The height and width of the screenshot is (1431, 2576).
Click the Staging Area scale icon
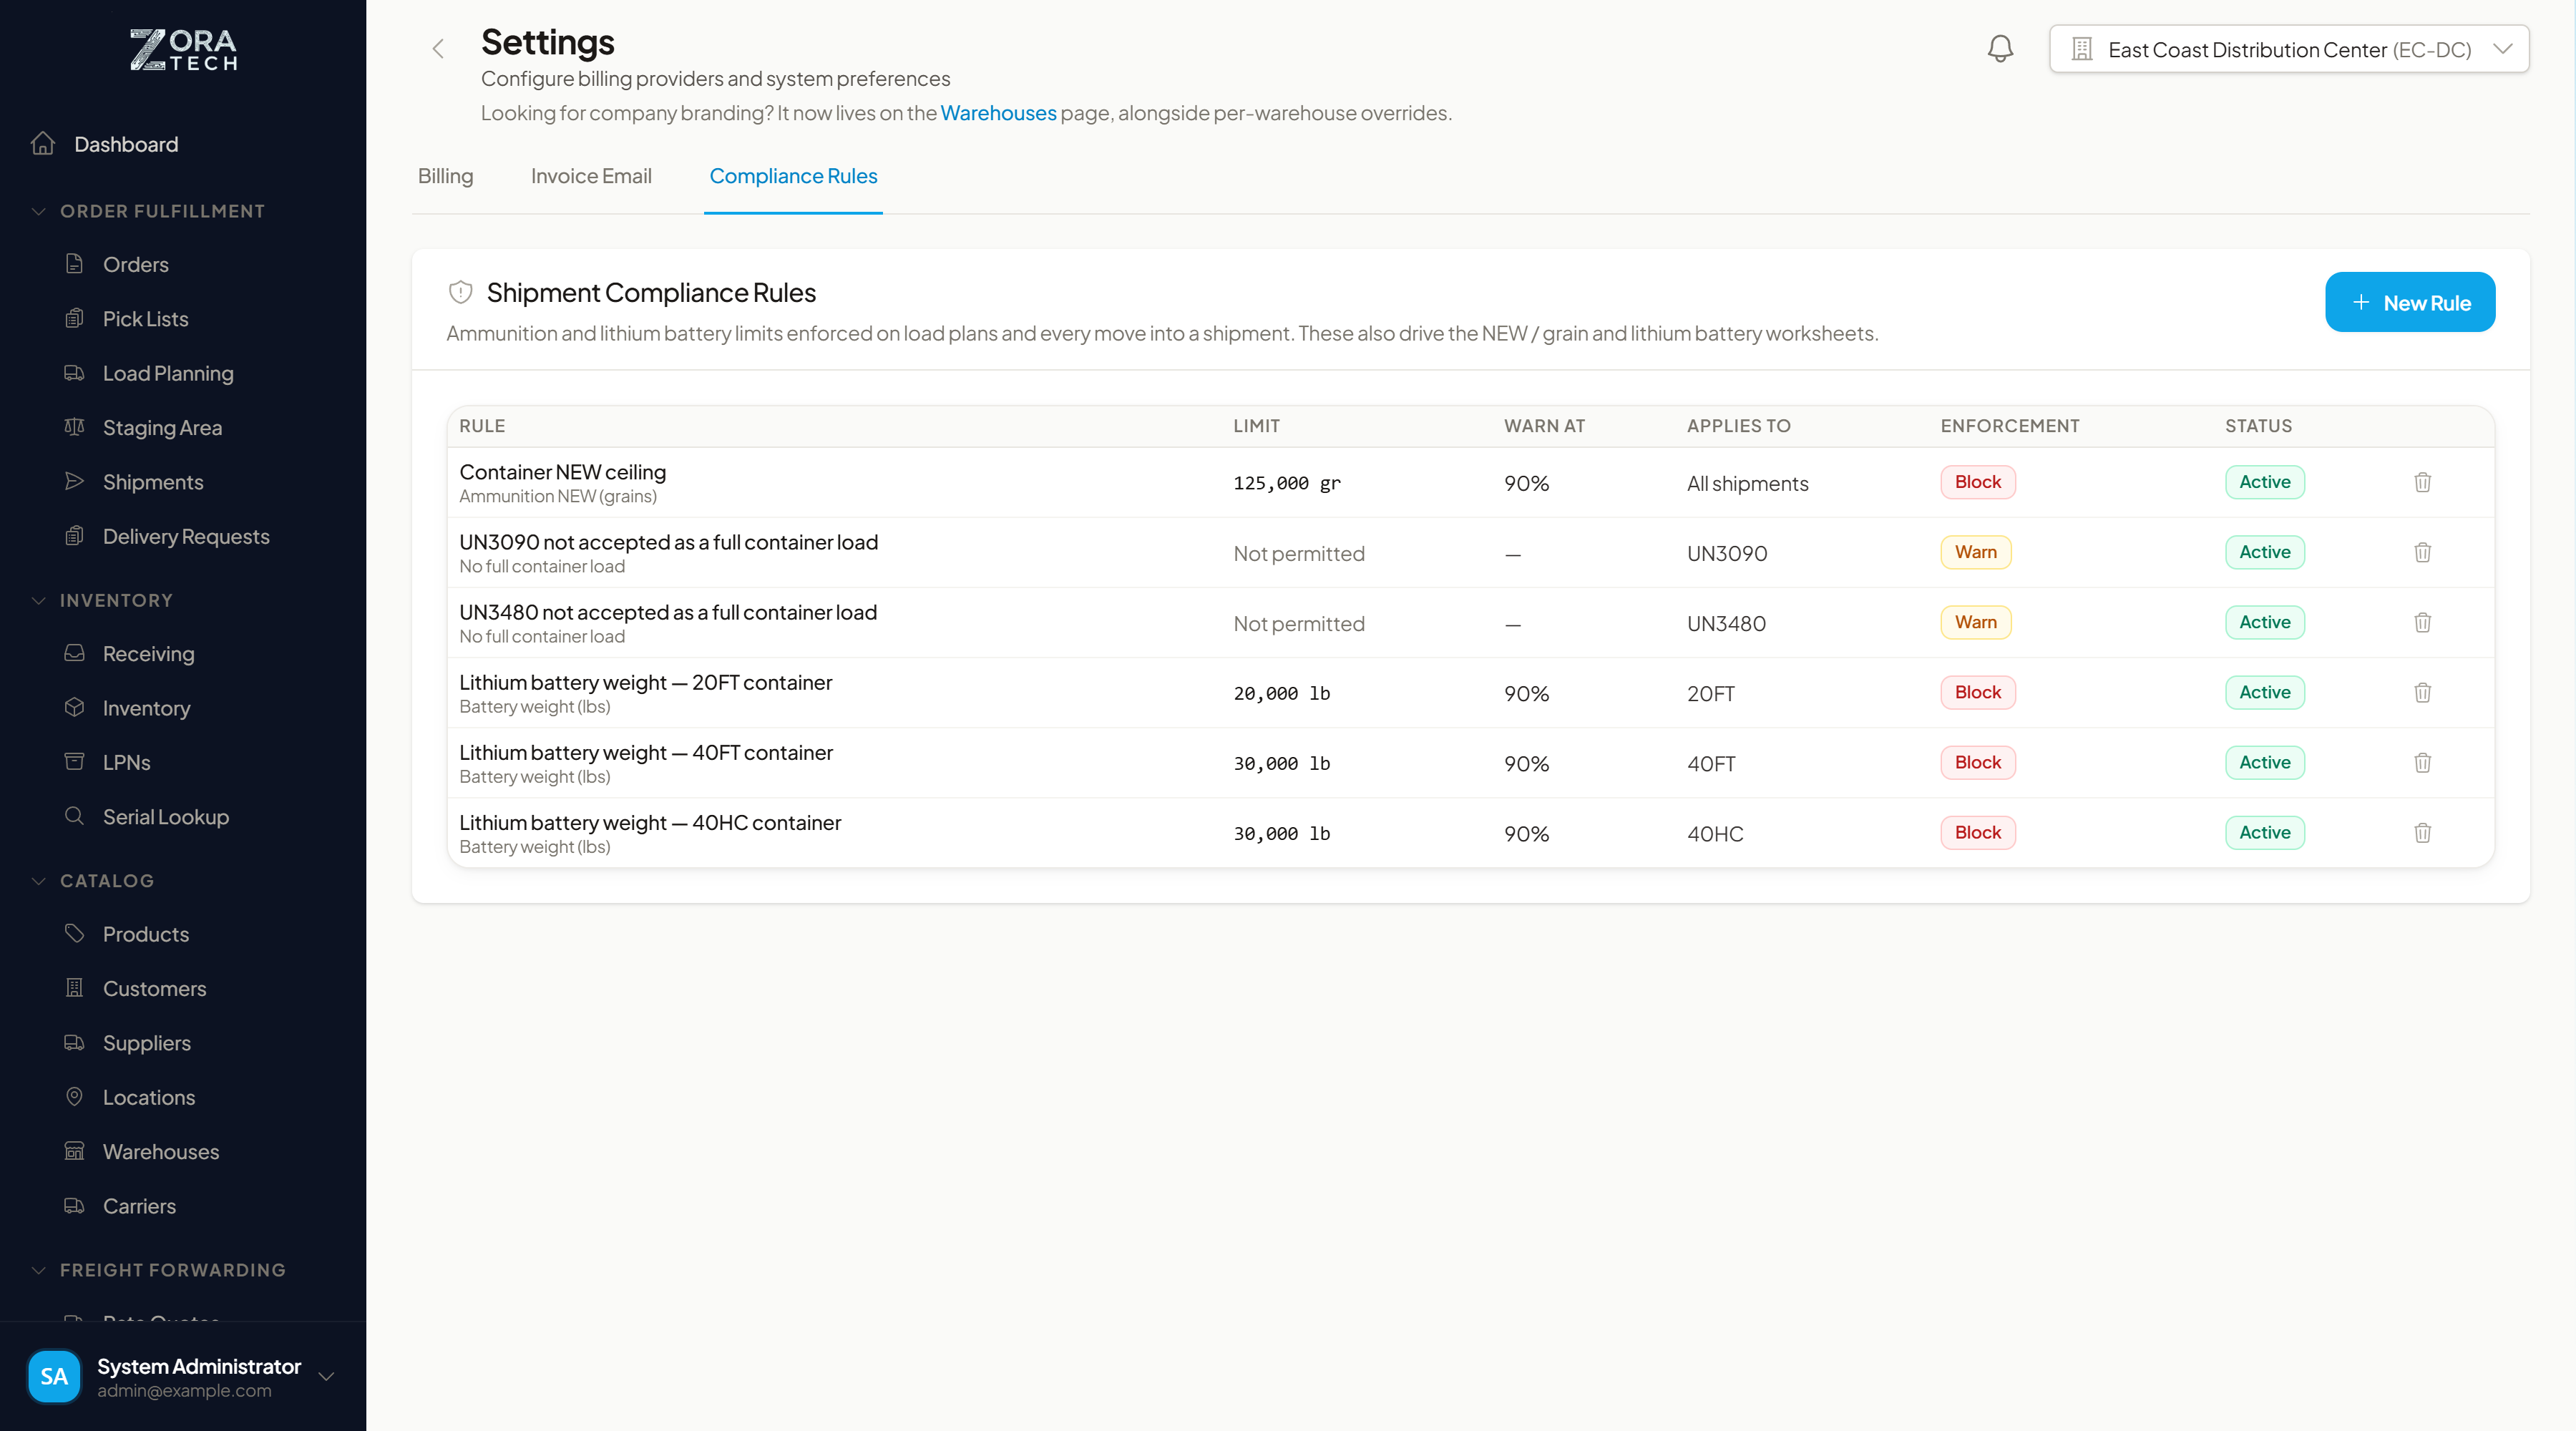tap(74, 427)
